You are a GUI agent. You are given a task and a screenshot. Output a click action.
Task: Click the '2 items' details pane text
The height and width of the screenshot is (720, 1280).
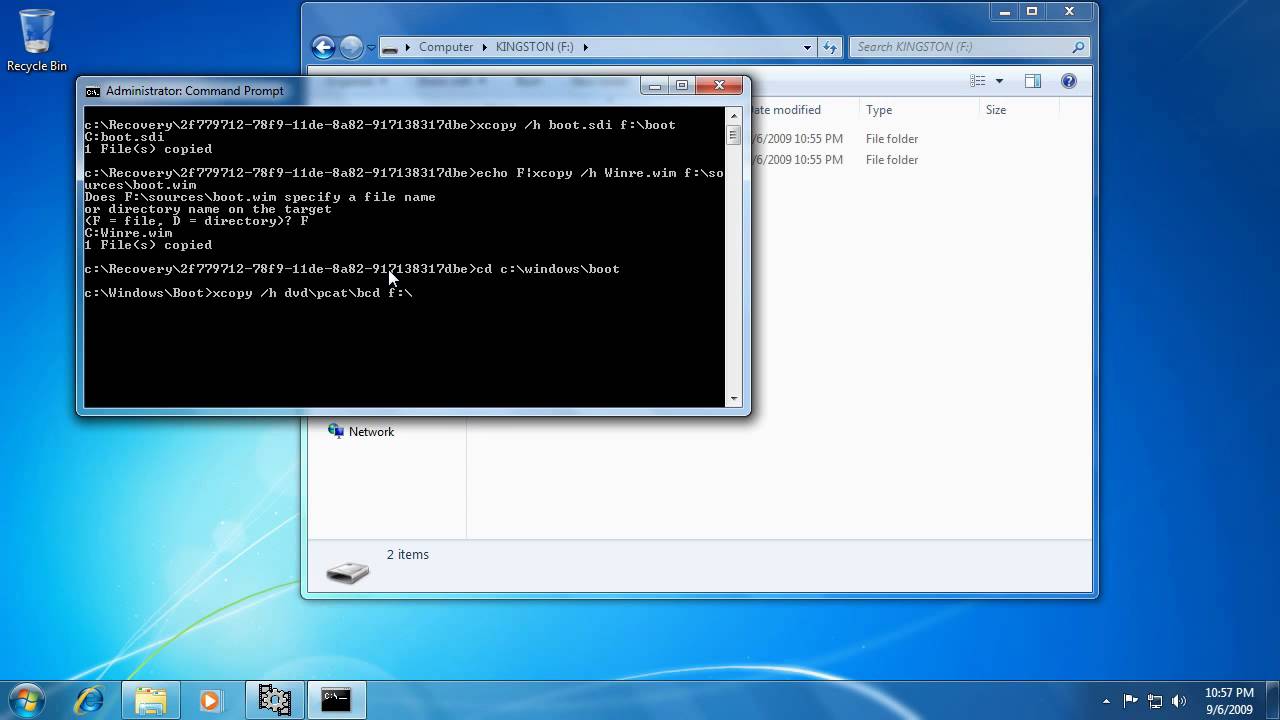[x=408, y=554]
